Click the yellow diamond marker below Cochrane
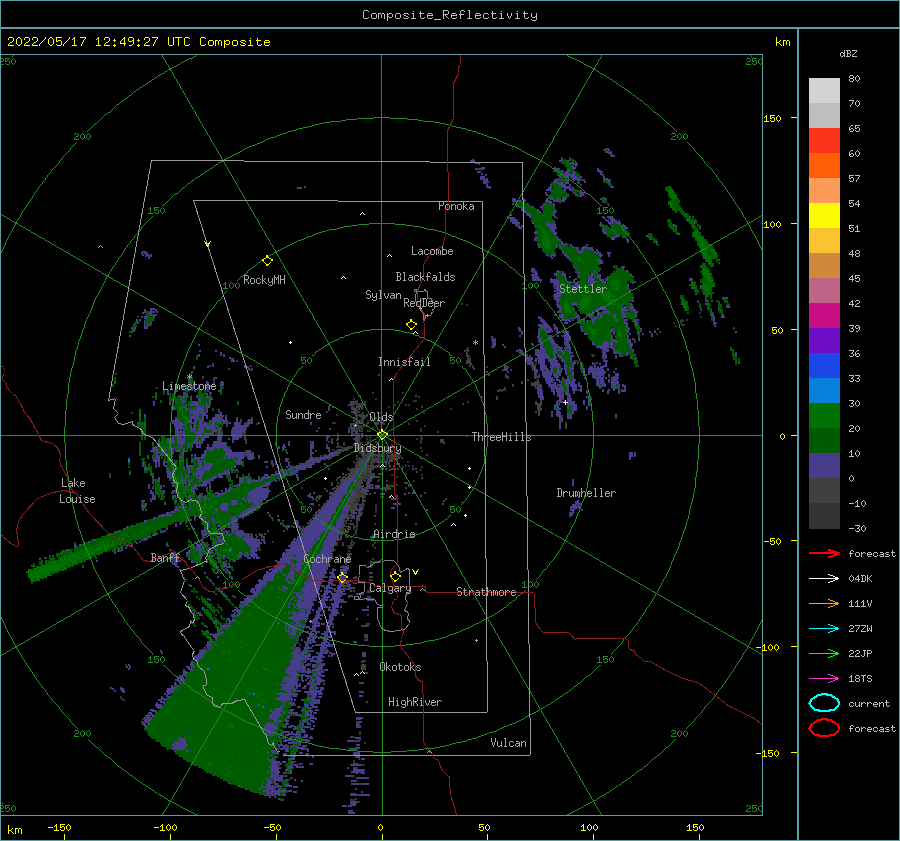 (x=343, y=577)
